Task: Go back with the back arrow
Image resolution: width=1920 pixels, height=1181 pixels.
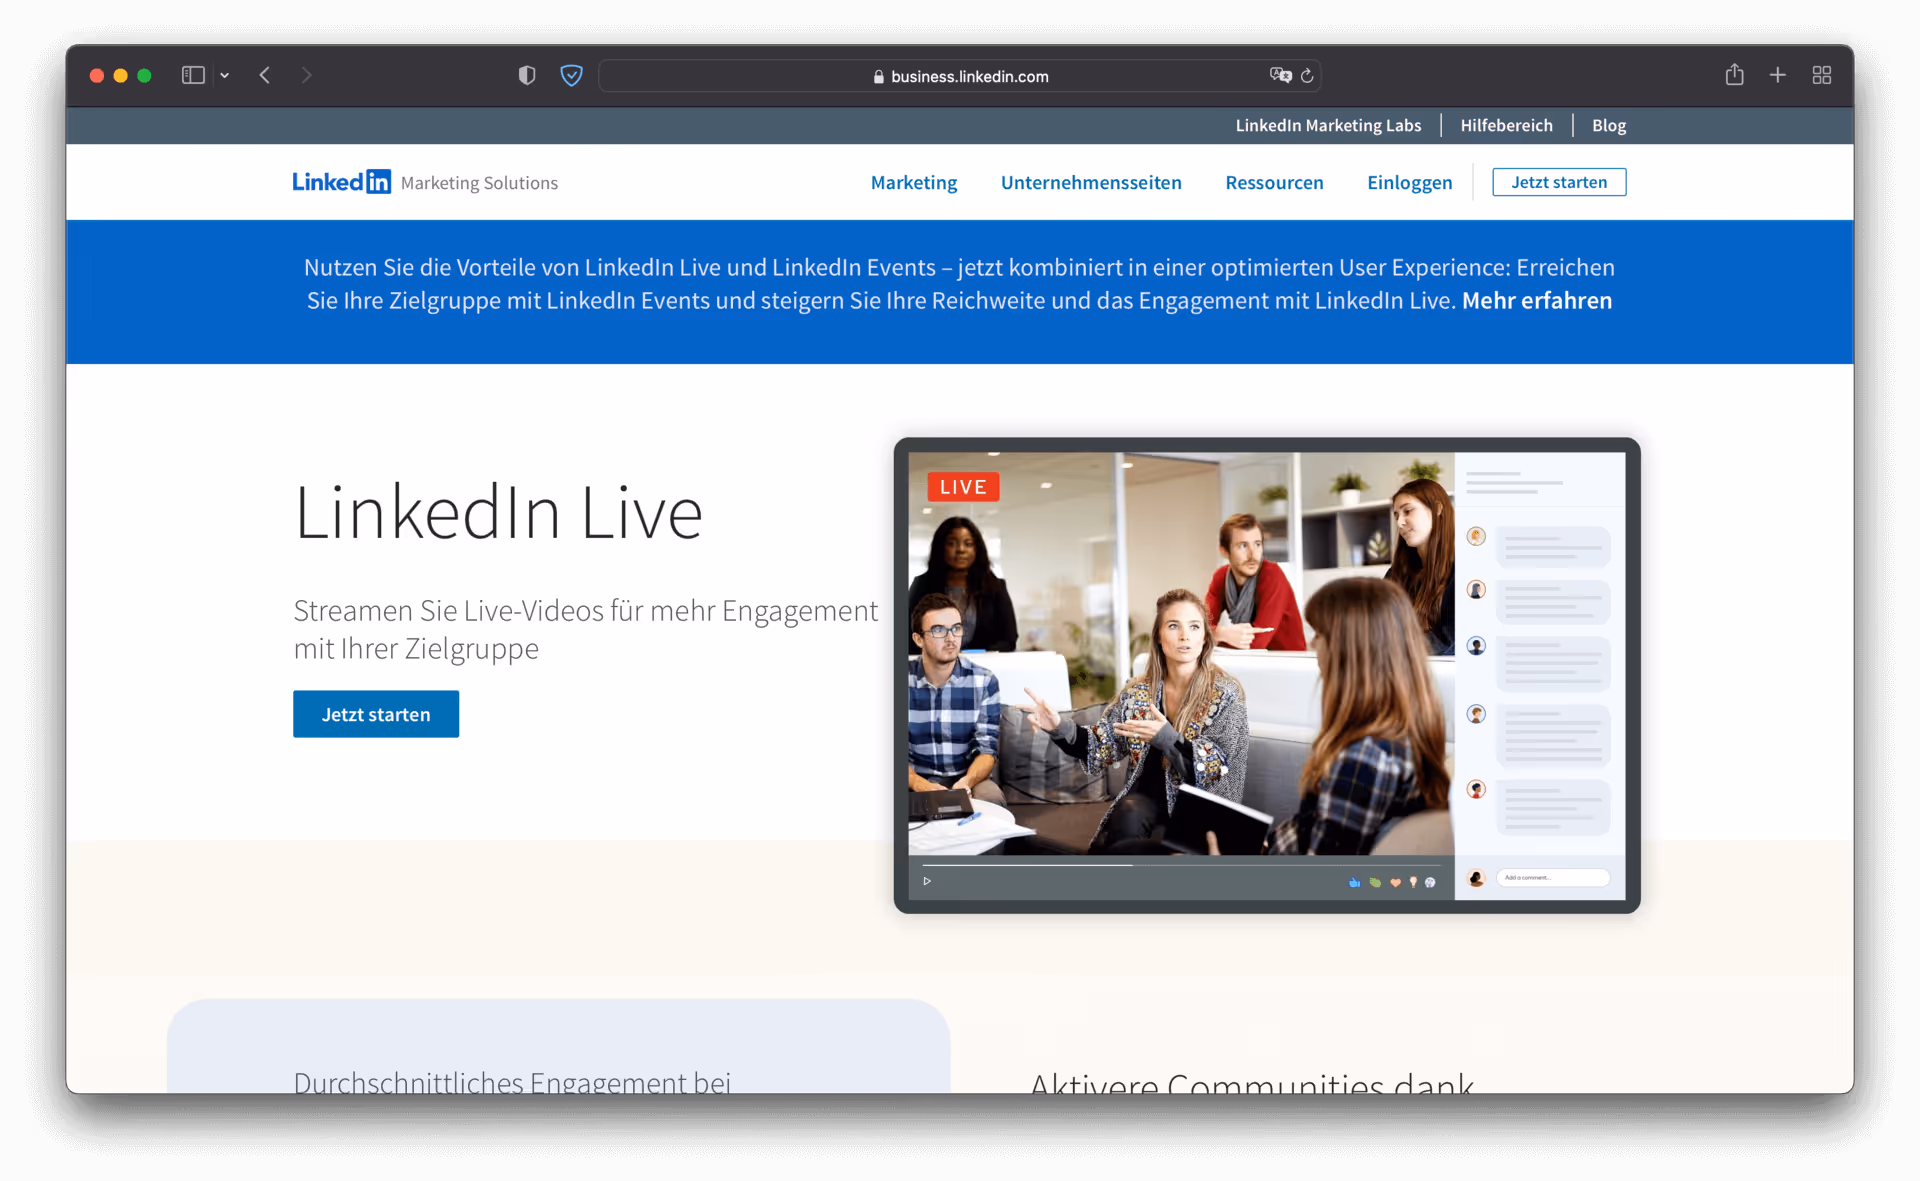Action: tap(265, 75)
